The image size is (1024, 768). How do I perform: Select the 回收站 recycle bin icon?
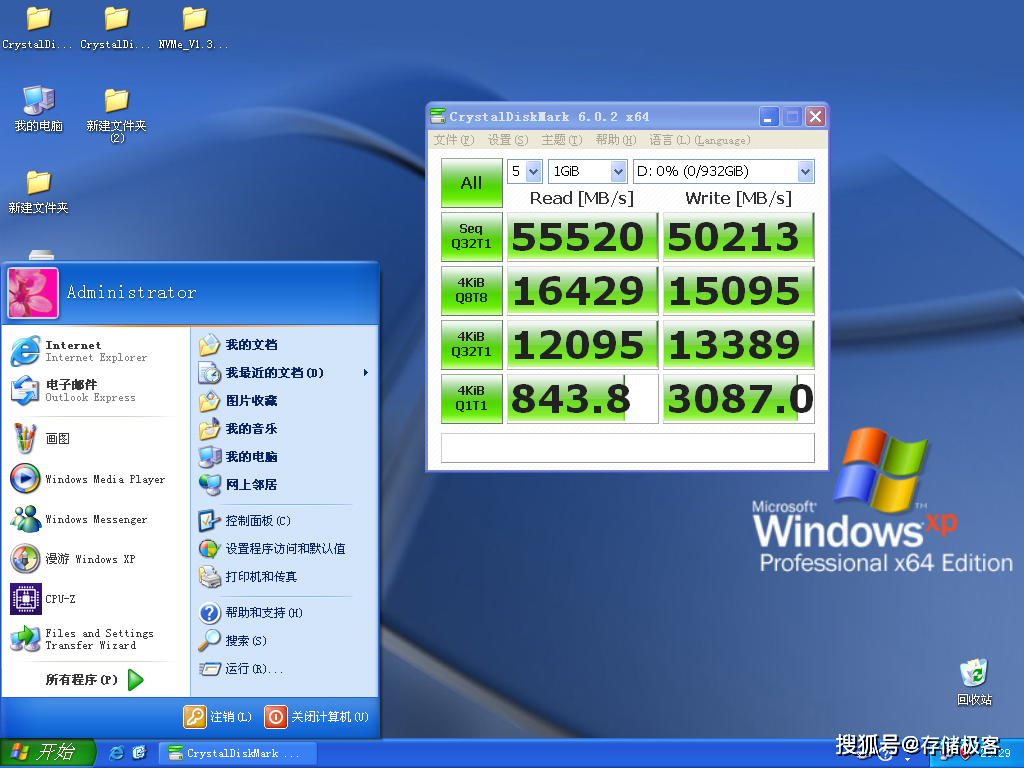pos(974,682)
